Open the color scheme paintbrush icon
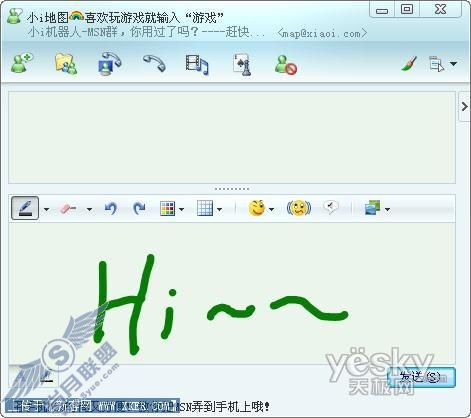 (x=409, y=63)
